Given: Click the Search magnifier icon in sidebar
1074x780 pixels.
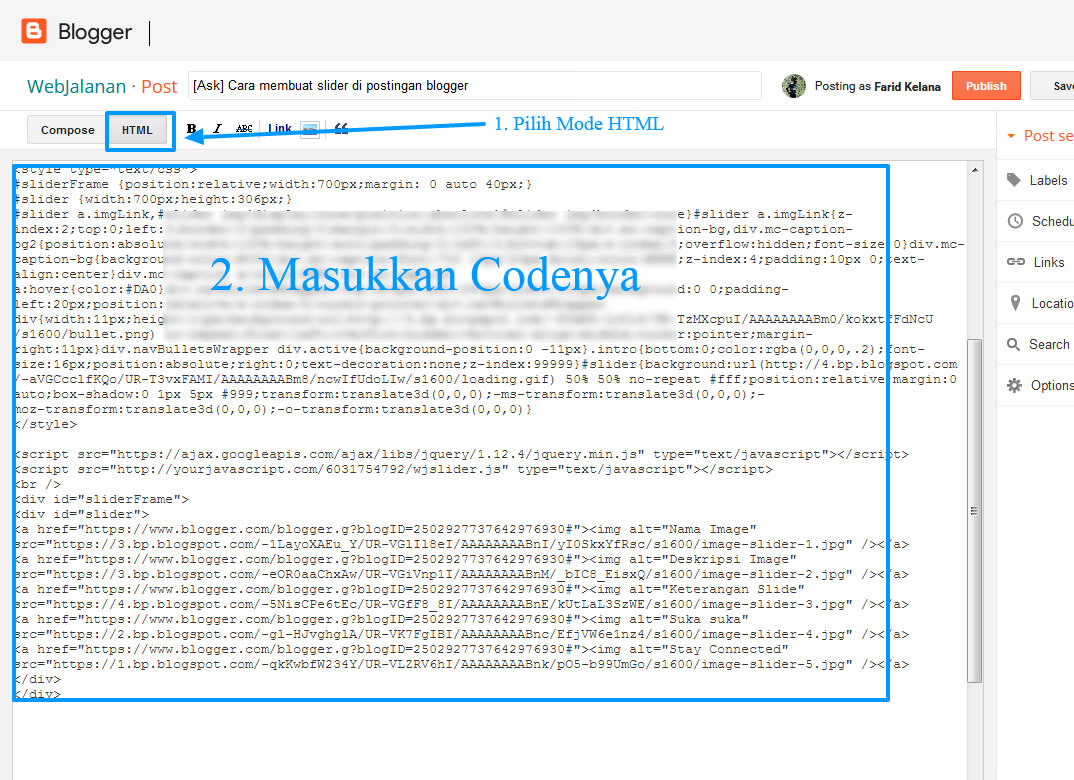Looking at the screenshot, I should (x=1014, y=344).
